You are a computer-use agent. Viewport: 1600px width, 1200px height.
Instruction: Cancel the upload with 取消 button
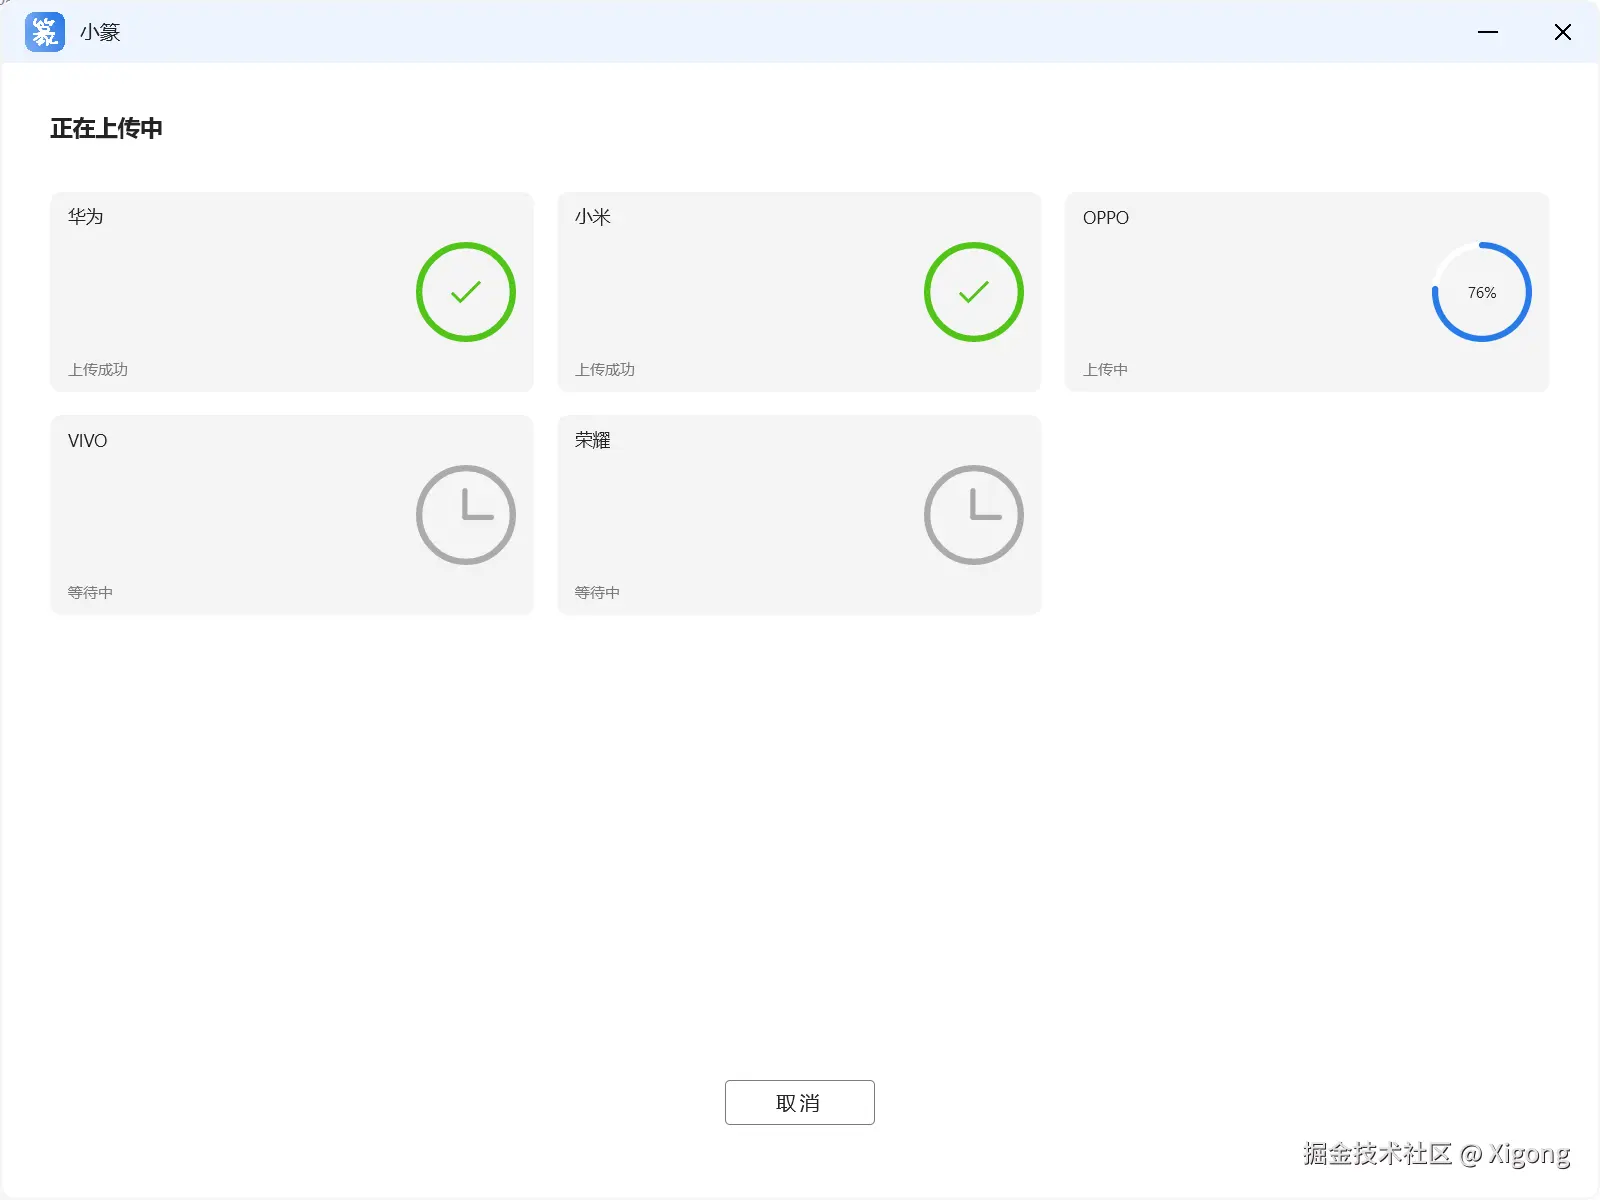coord(800,1102)
